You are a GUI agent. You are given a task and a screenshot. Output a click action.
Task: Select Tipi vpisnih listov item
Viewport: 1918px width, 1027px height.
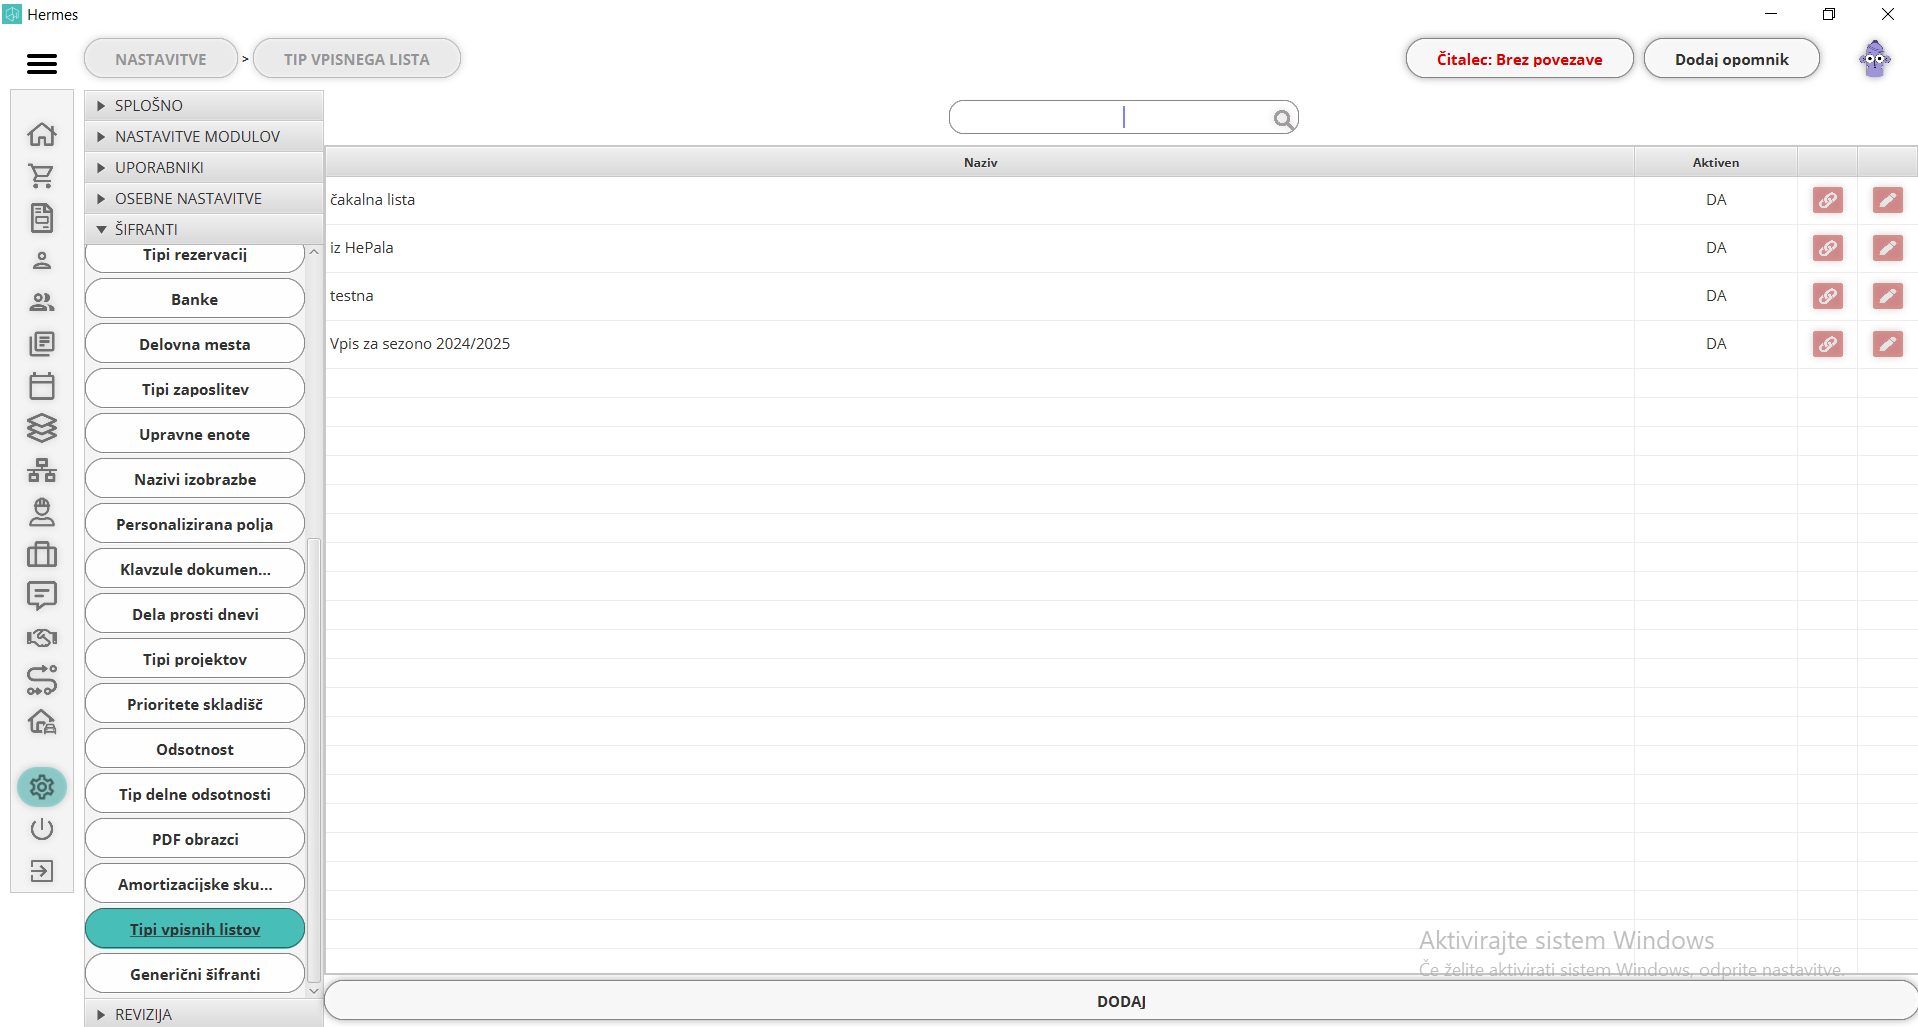click(195, 929)
